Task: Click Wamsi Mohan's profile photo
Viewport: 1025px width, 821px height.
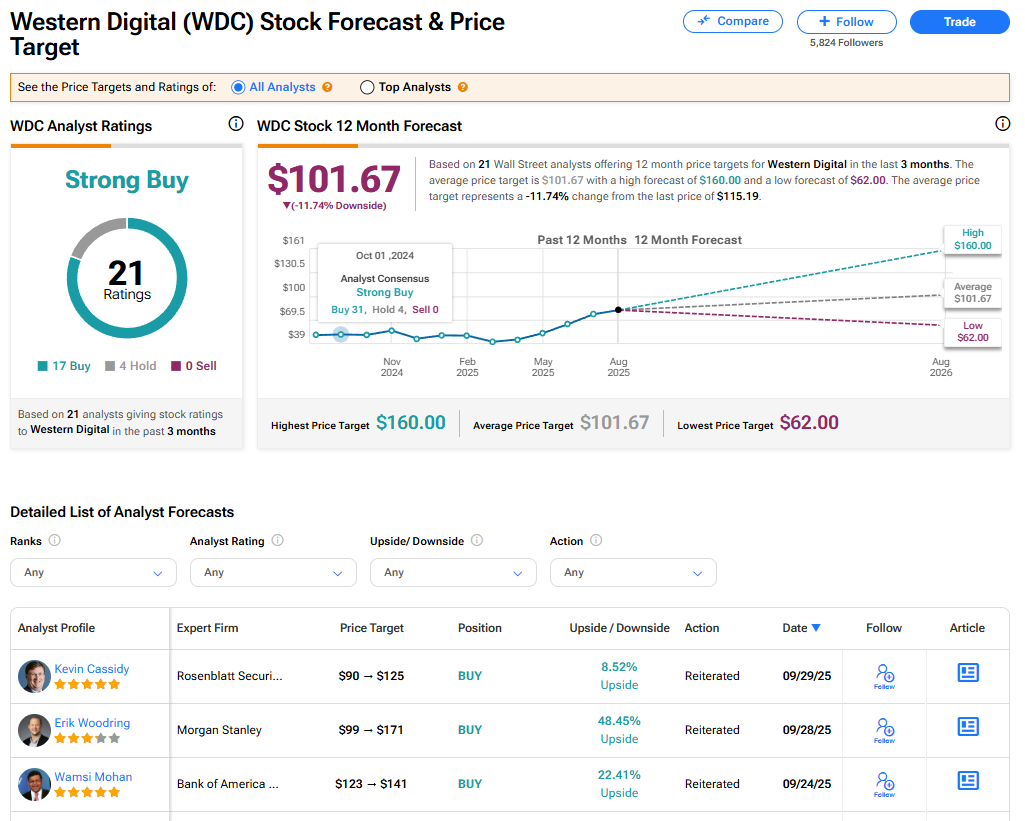Action: 34,784
